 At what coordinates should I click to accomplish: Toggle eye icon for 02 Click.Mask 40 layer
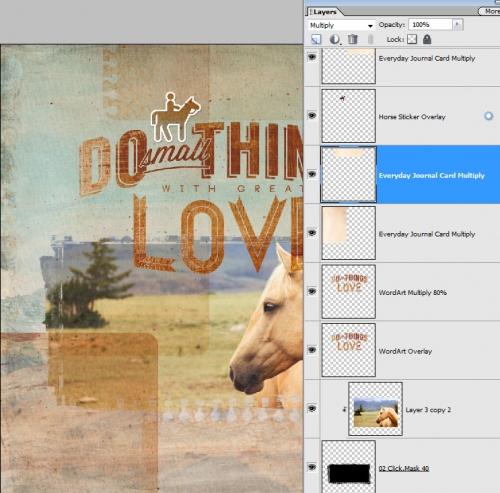[312, 467]
